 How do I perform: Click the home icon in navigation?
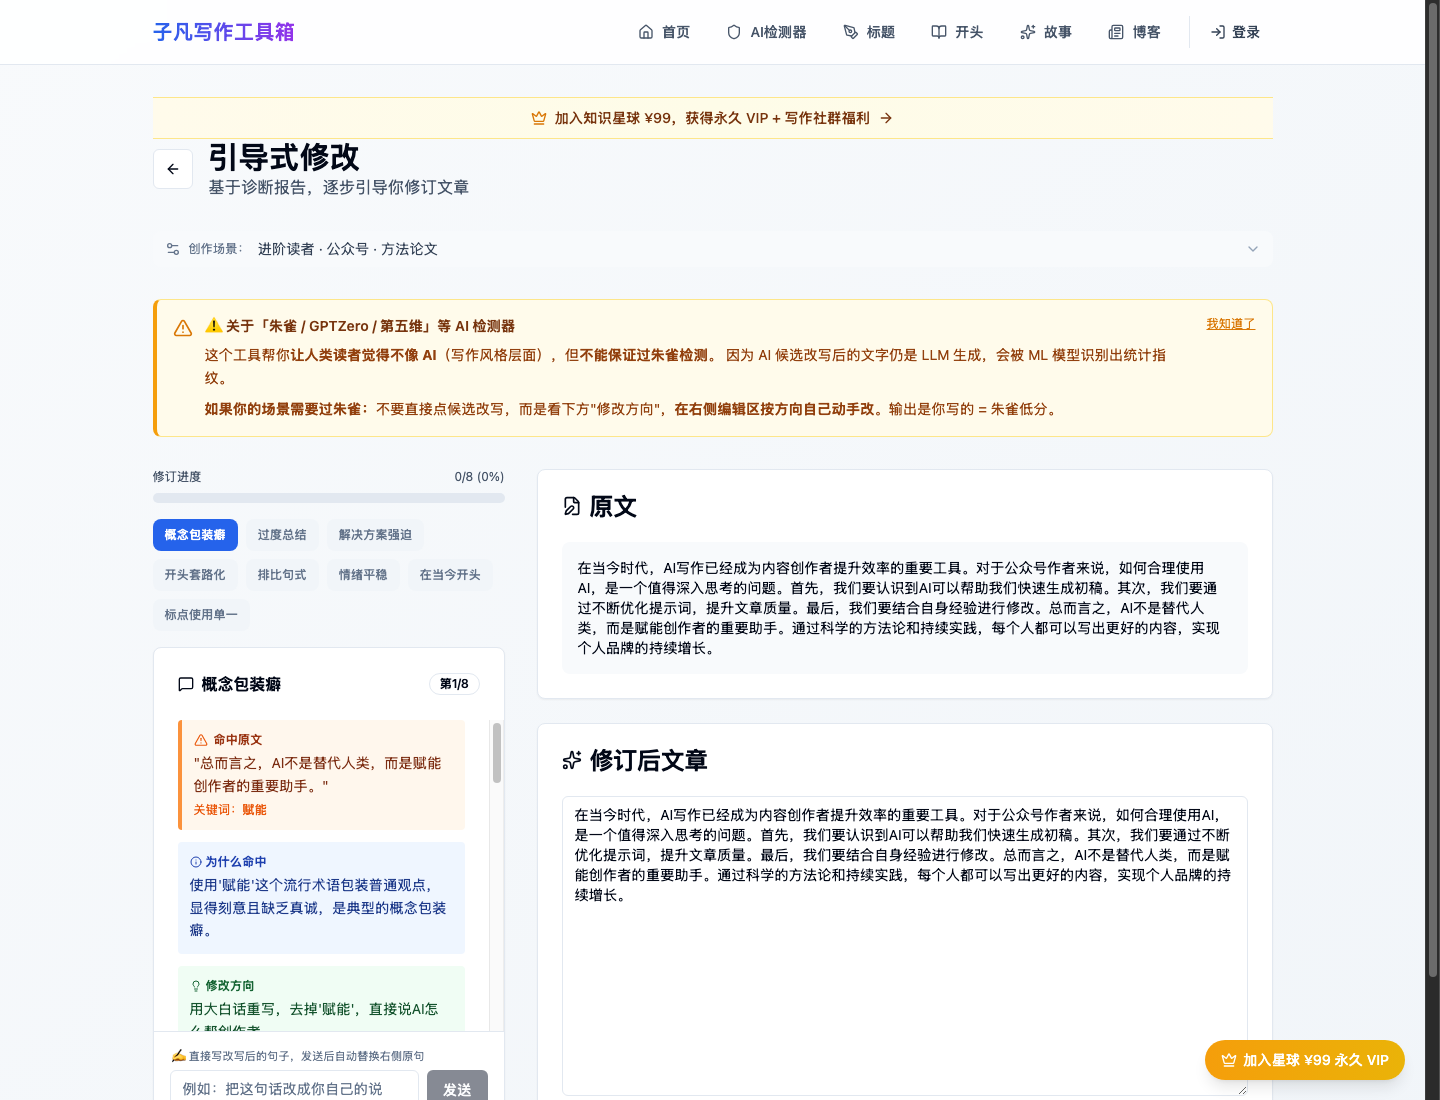[x=646, y=32]
